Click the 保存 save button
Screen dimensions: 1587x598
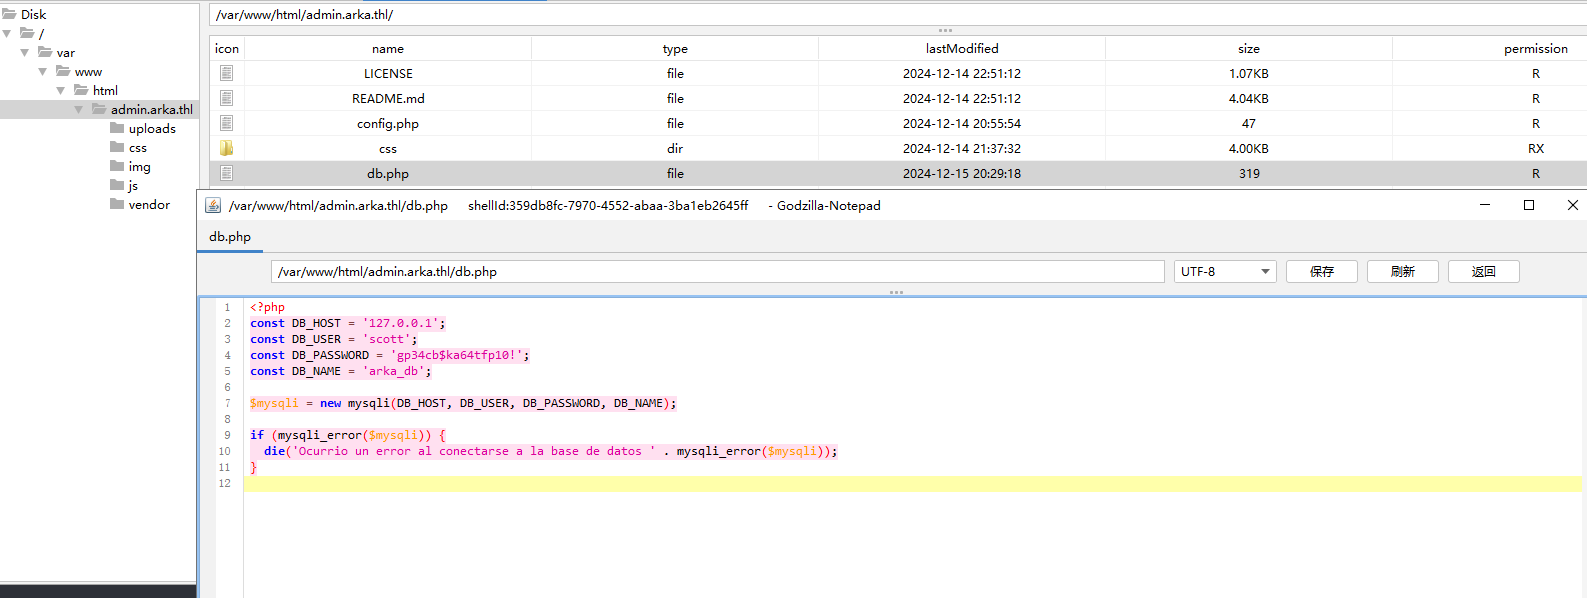[1322, 271]
